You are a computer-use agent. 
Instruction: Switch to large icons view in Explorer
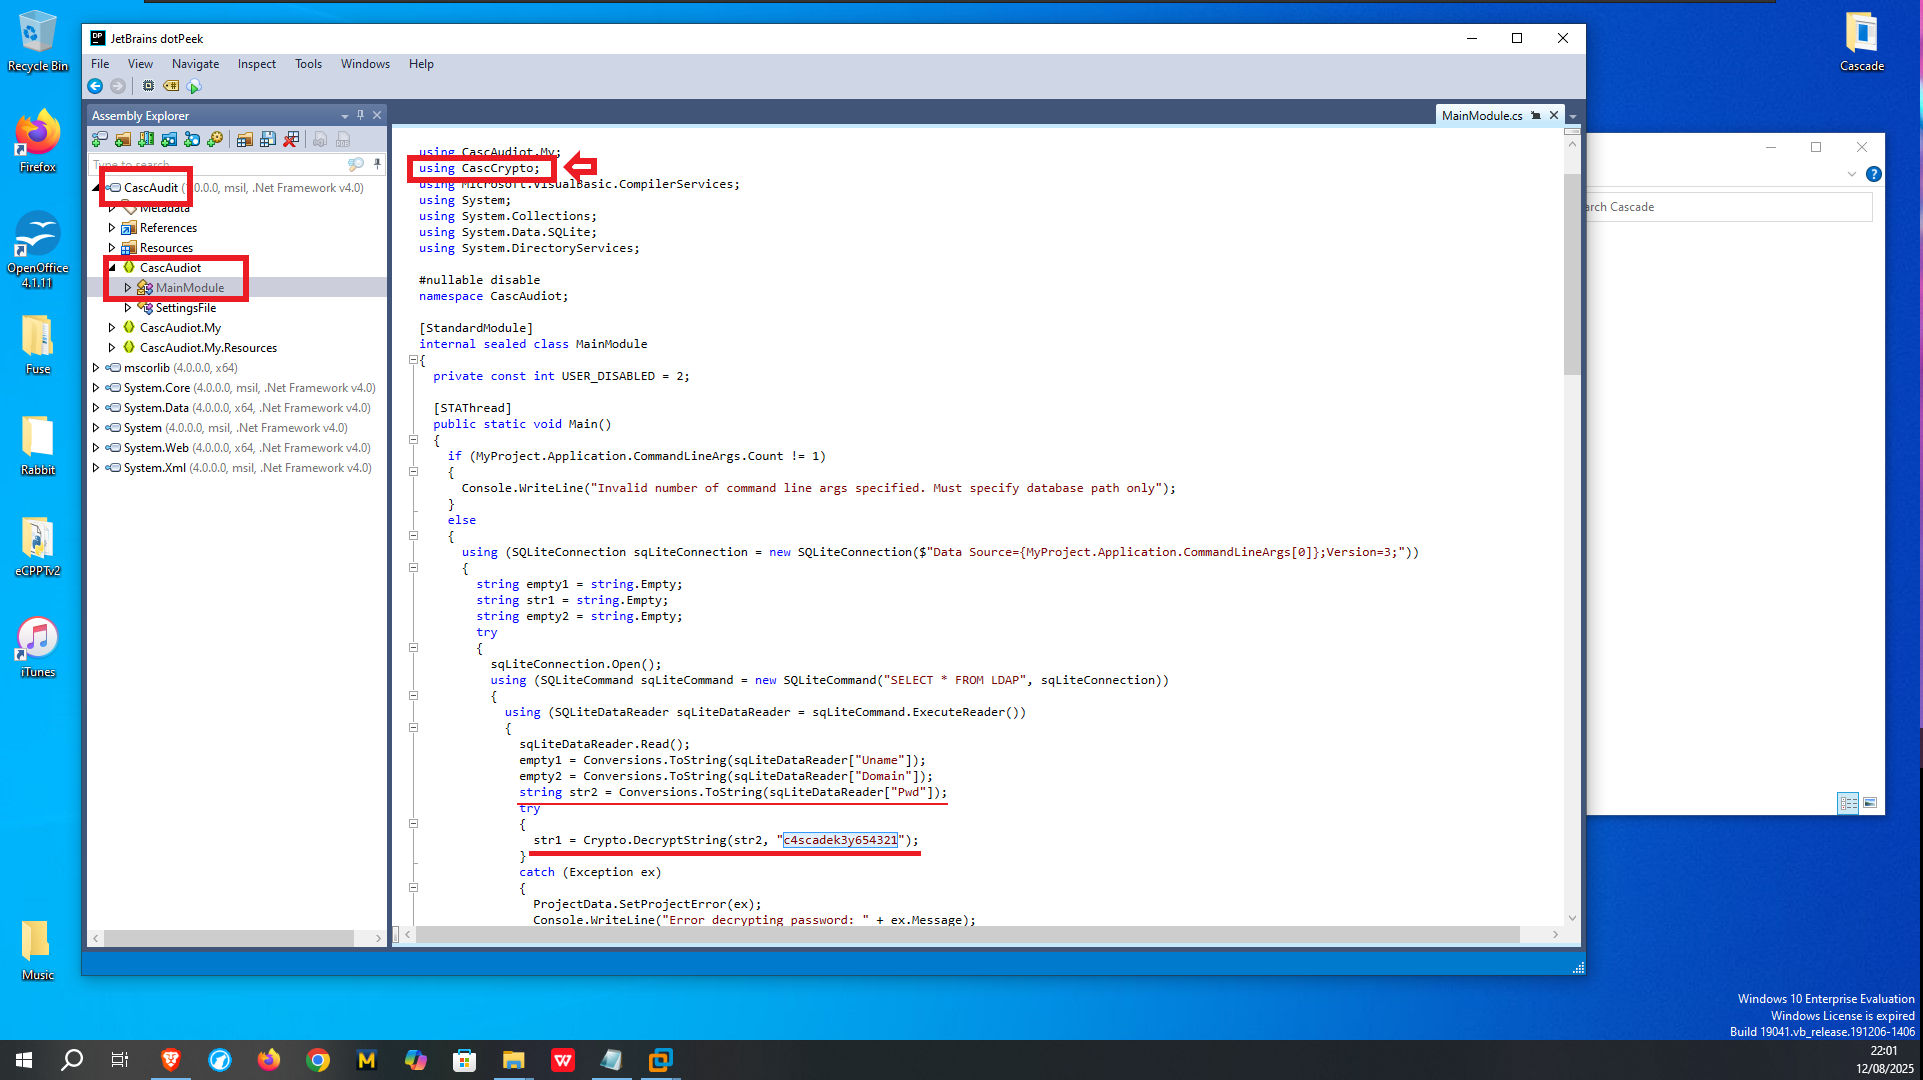[1870, 803]
